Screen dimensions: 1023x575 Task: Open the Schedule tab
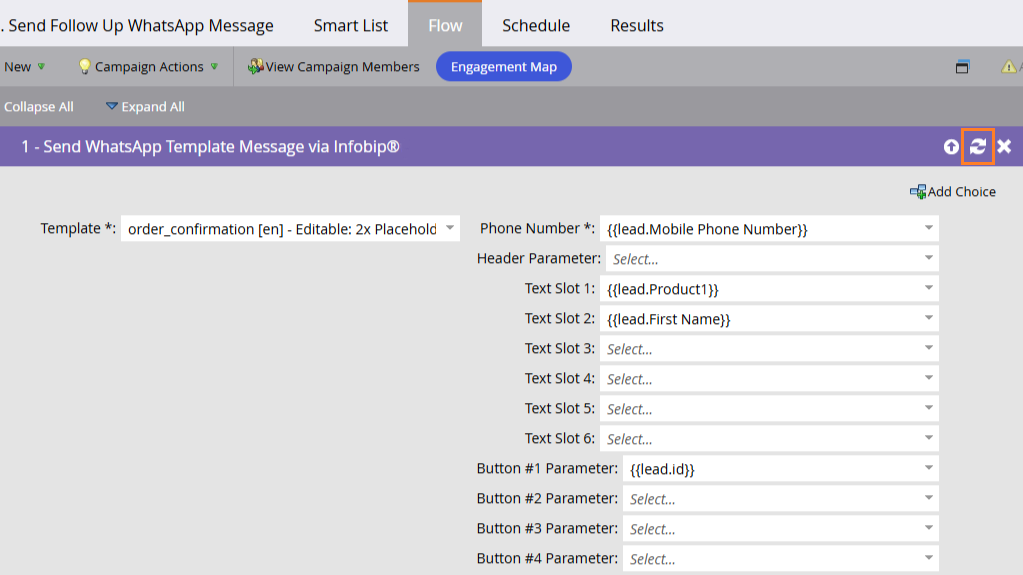pos(536,25)
